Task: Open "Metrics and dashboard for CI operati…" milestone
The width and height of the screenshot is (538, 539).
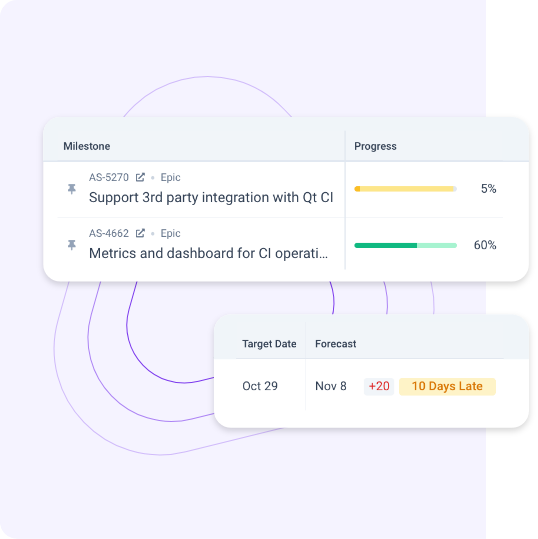Action: coord(208,254)
